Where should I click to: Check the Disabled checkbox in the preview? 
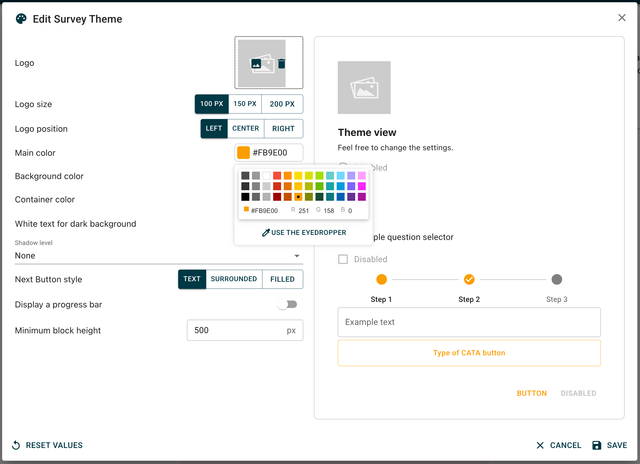click(343, 260)
